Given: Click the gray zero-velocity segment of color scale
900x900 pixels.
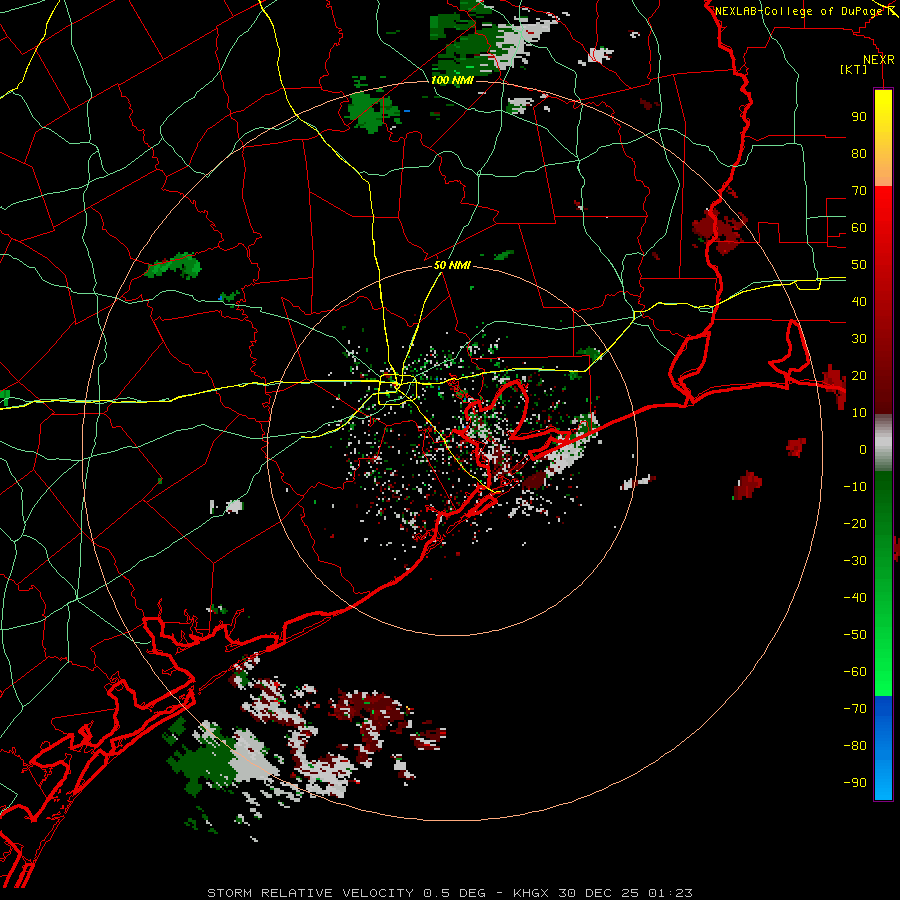Looking at the screenshot, I should point(883,442).
